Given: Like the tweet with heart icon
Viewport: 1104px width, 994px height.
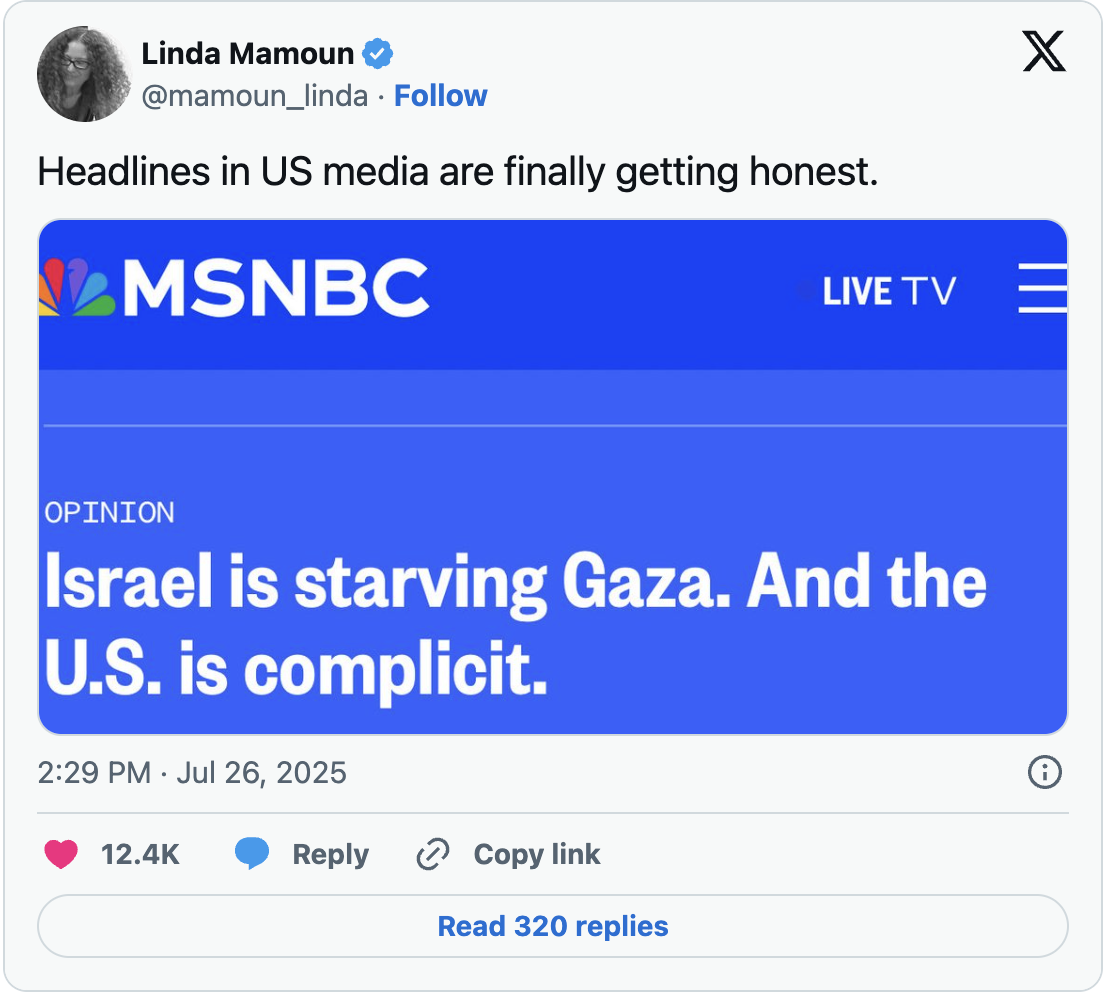Looking at the screenshot, I should [x=61, y=854].
